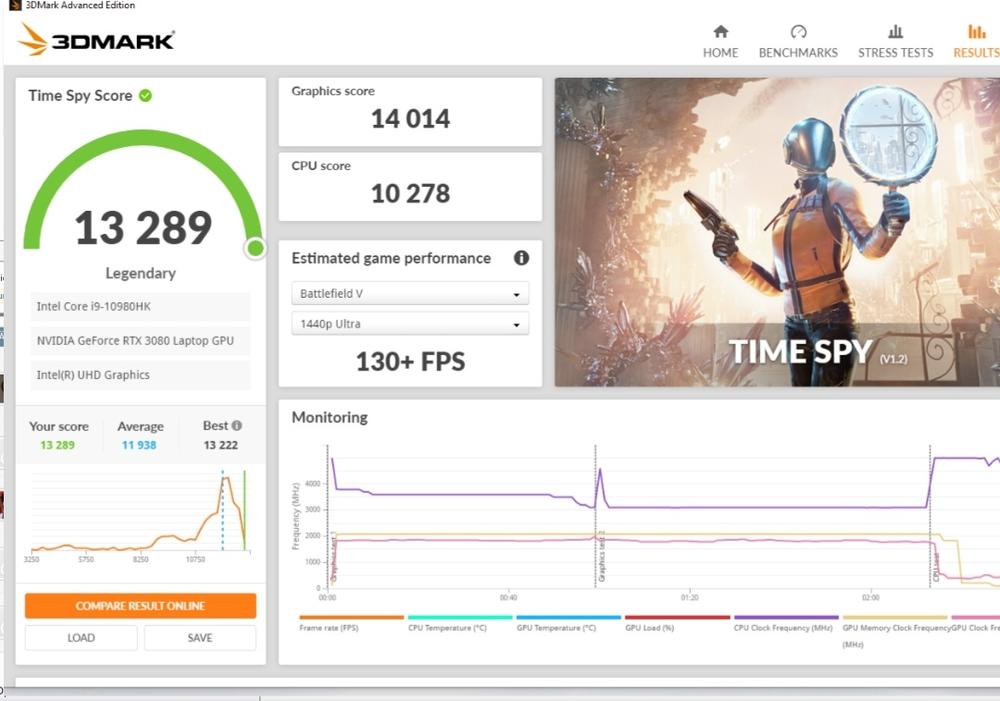Click the Stress Tests bar icon
Viewport: 1000px width, 701px height.
coord(895,32)
